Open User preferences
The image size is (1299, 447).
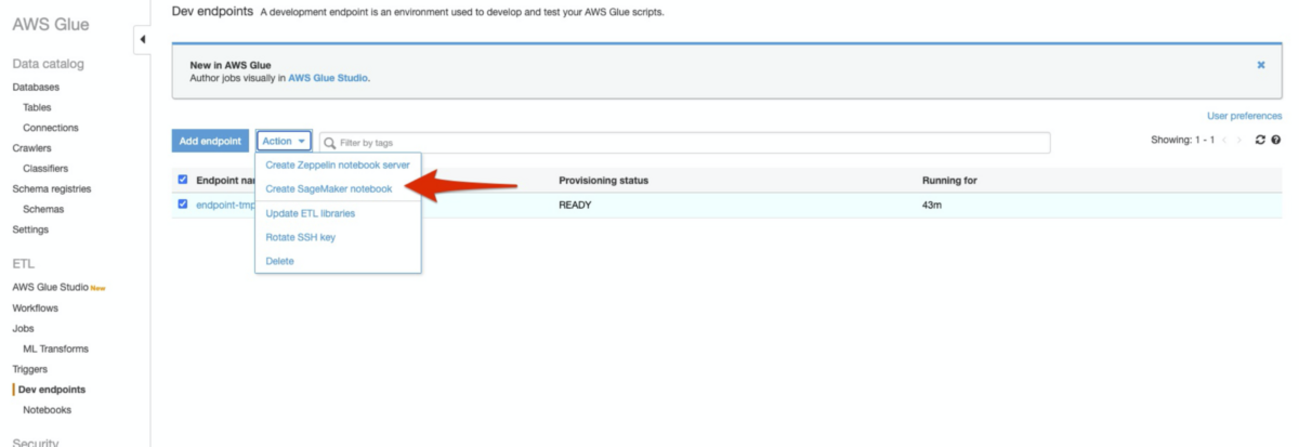(x=1244, y=116)
